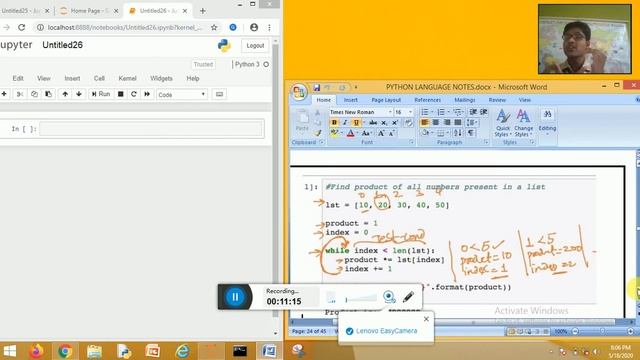Click Clear Formatting icon in Word Font group
Viewport: 640px width, 360px height.
pyautogui.click(x=408, y=122)
